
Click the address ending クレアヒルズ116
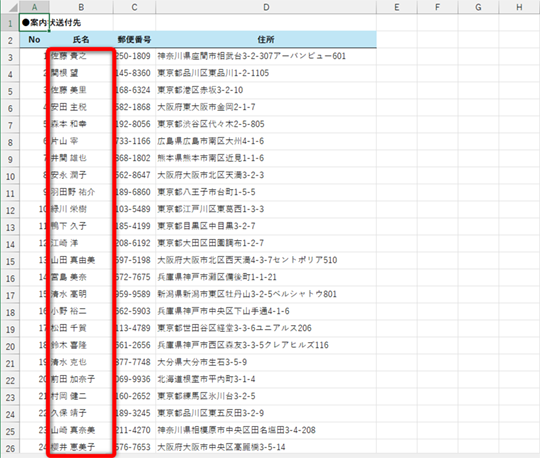tap(266, 345)
